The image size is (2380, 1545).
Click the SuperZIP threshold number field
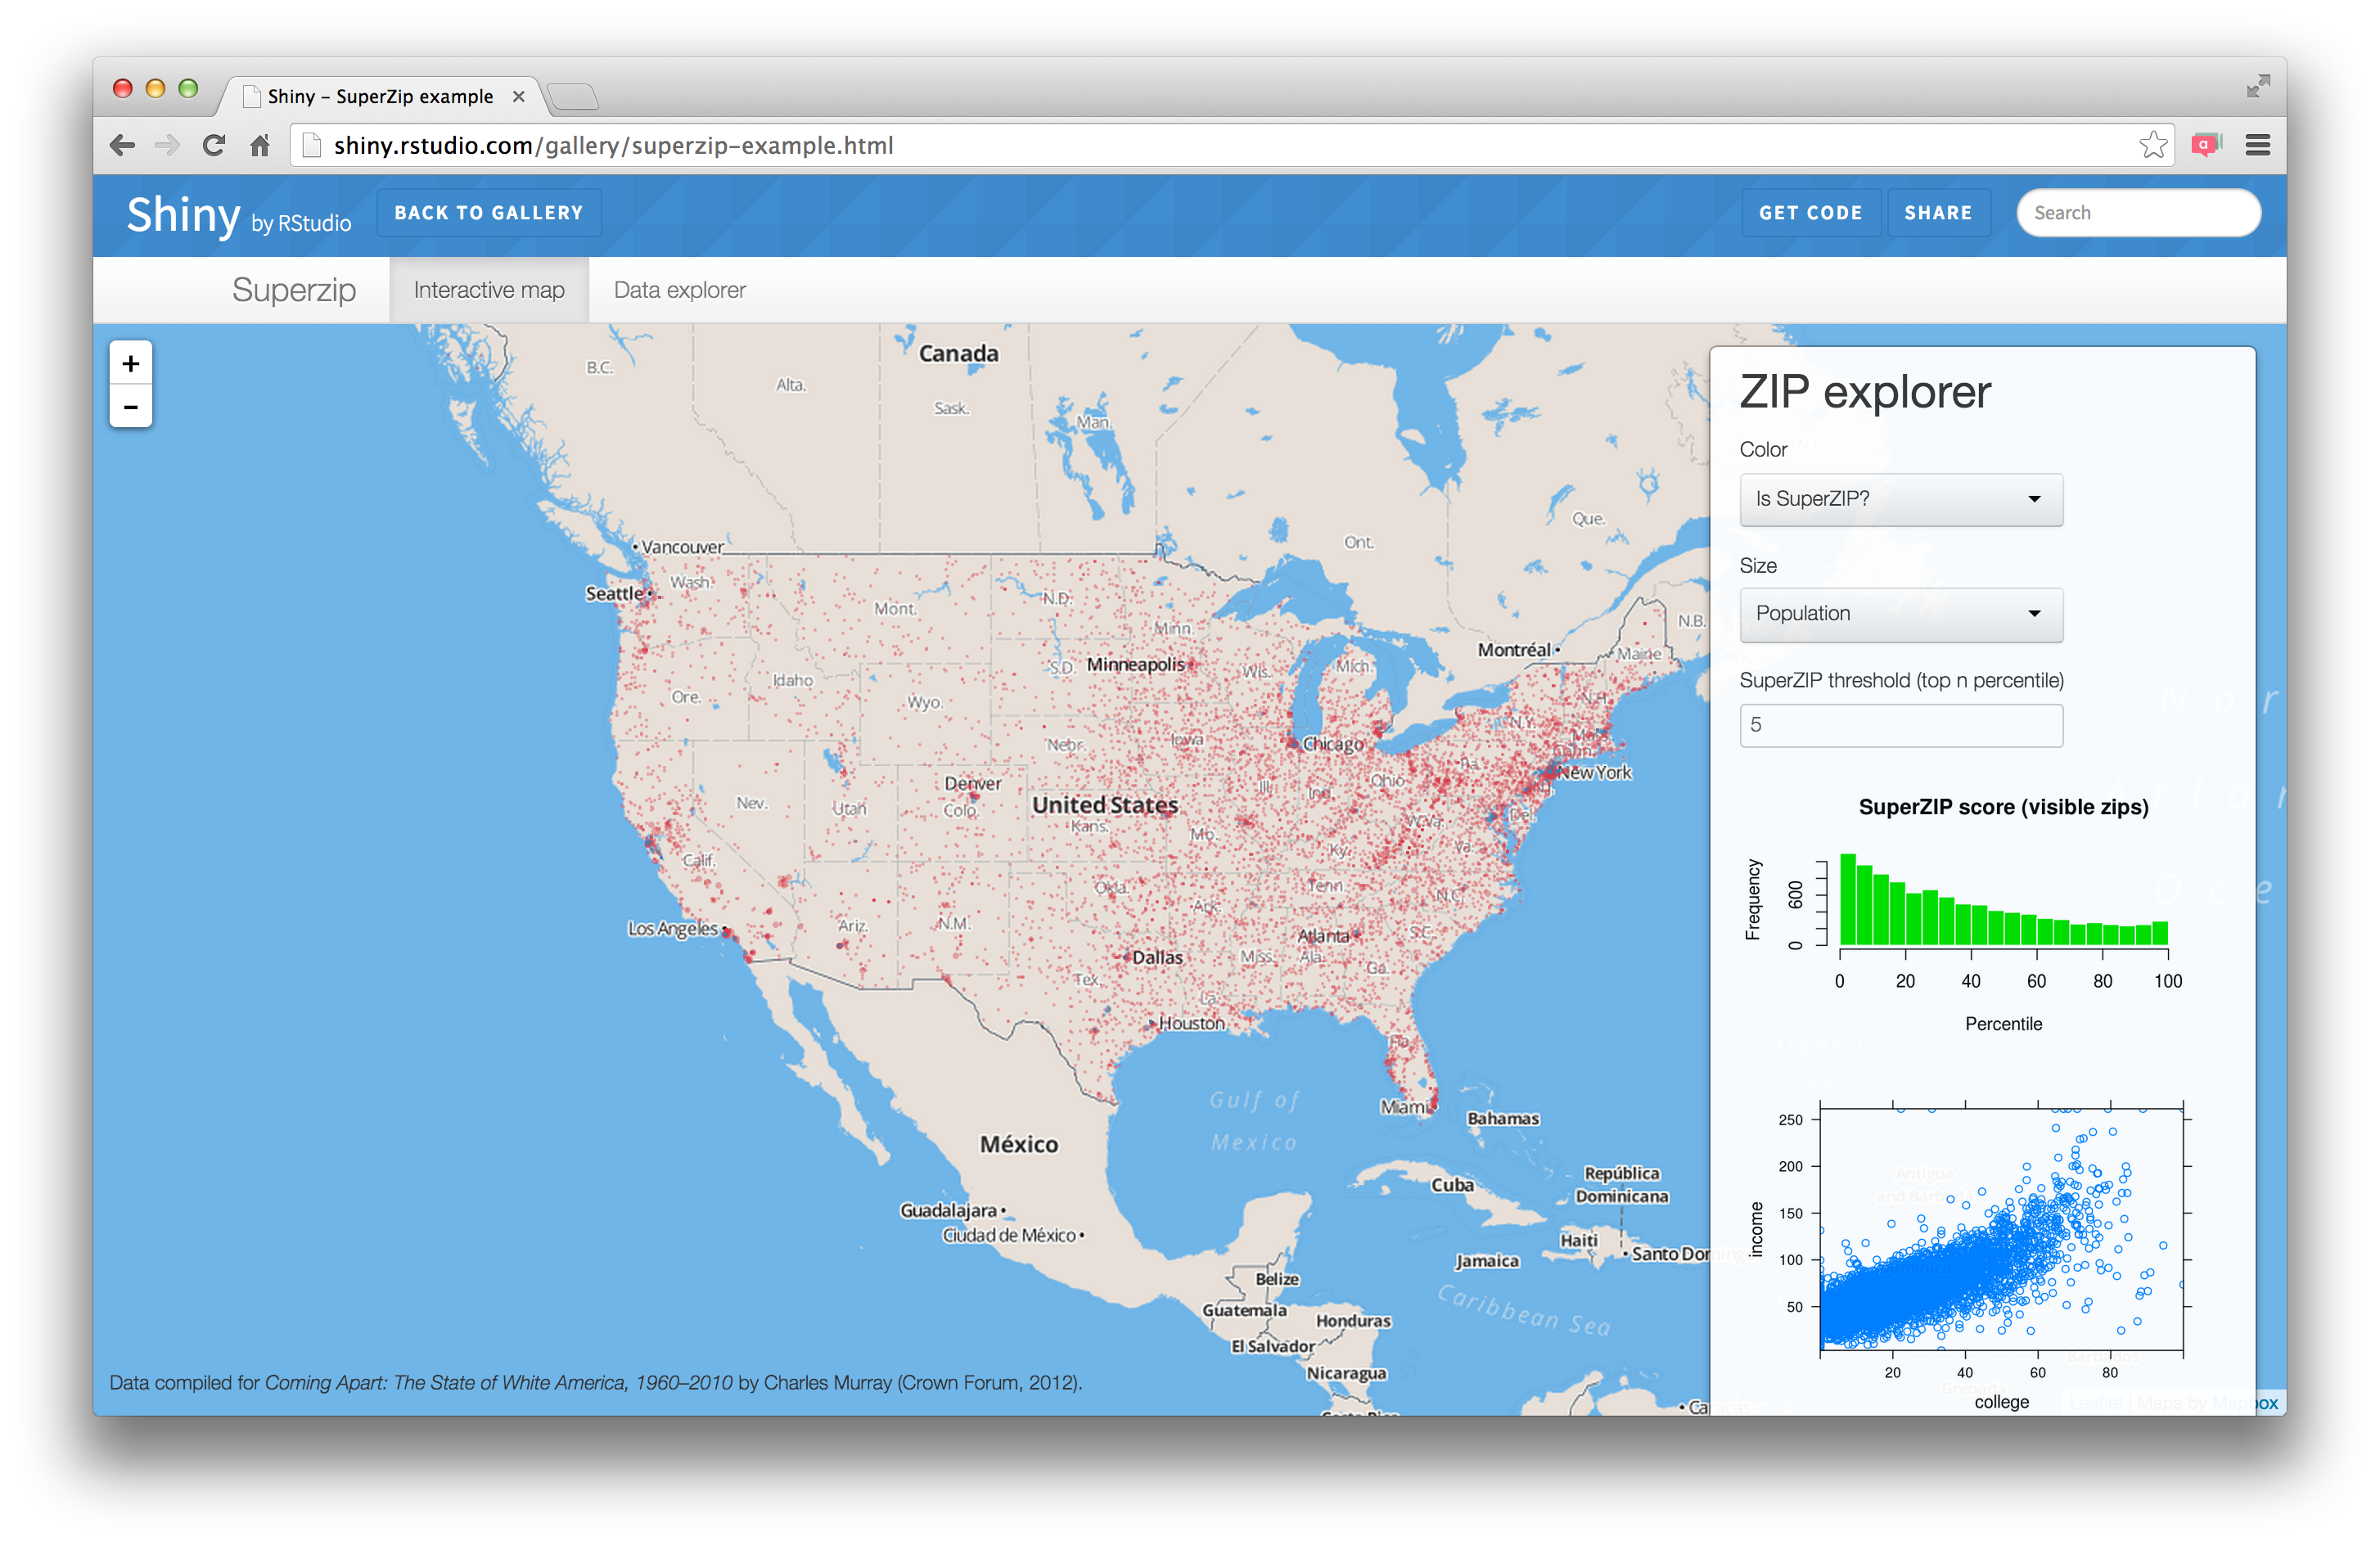tap(1900, 725)
